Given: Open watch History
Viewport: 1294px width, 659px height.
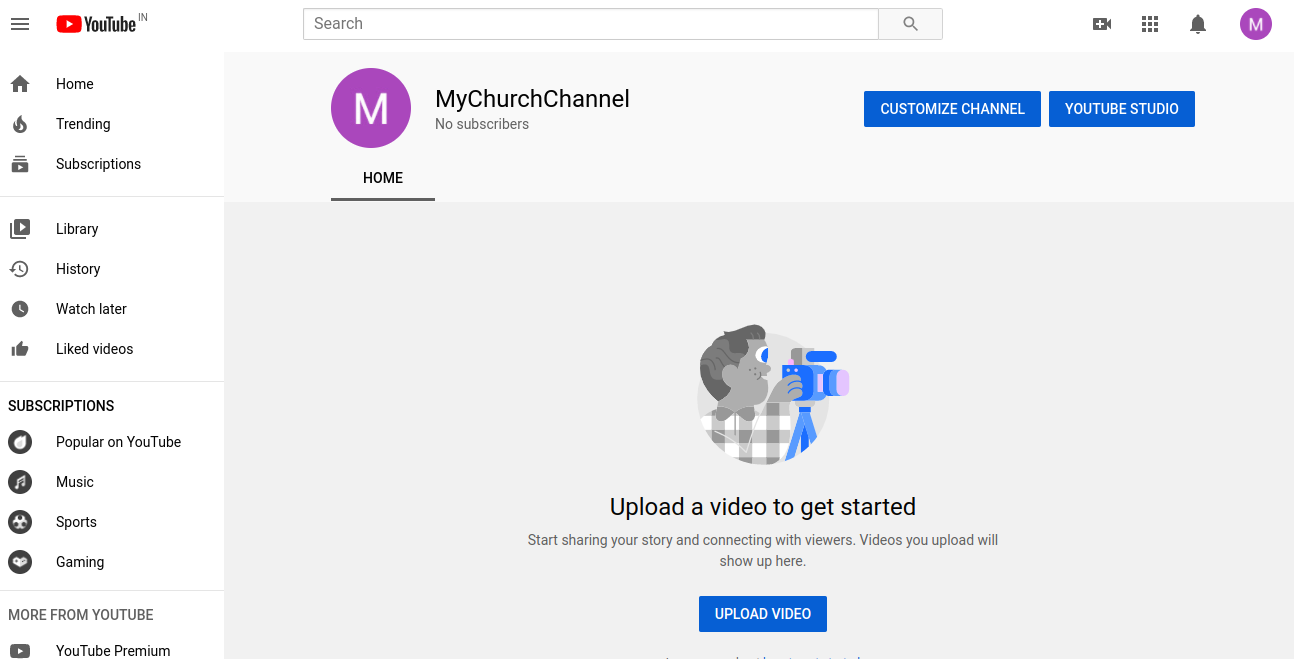Looking at the screenshot, I should 112,269.
